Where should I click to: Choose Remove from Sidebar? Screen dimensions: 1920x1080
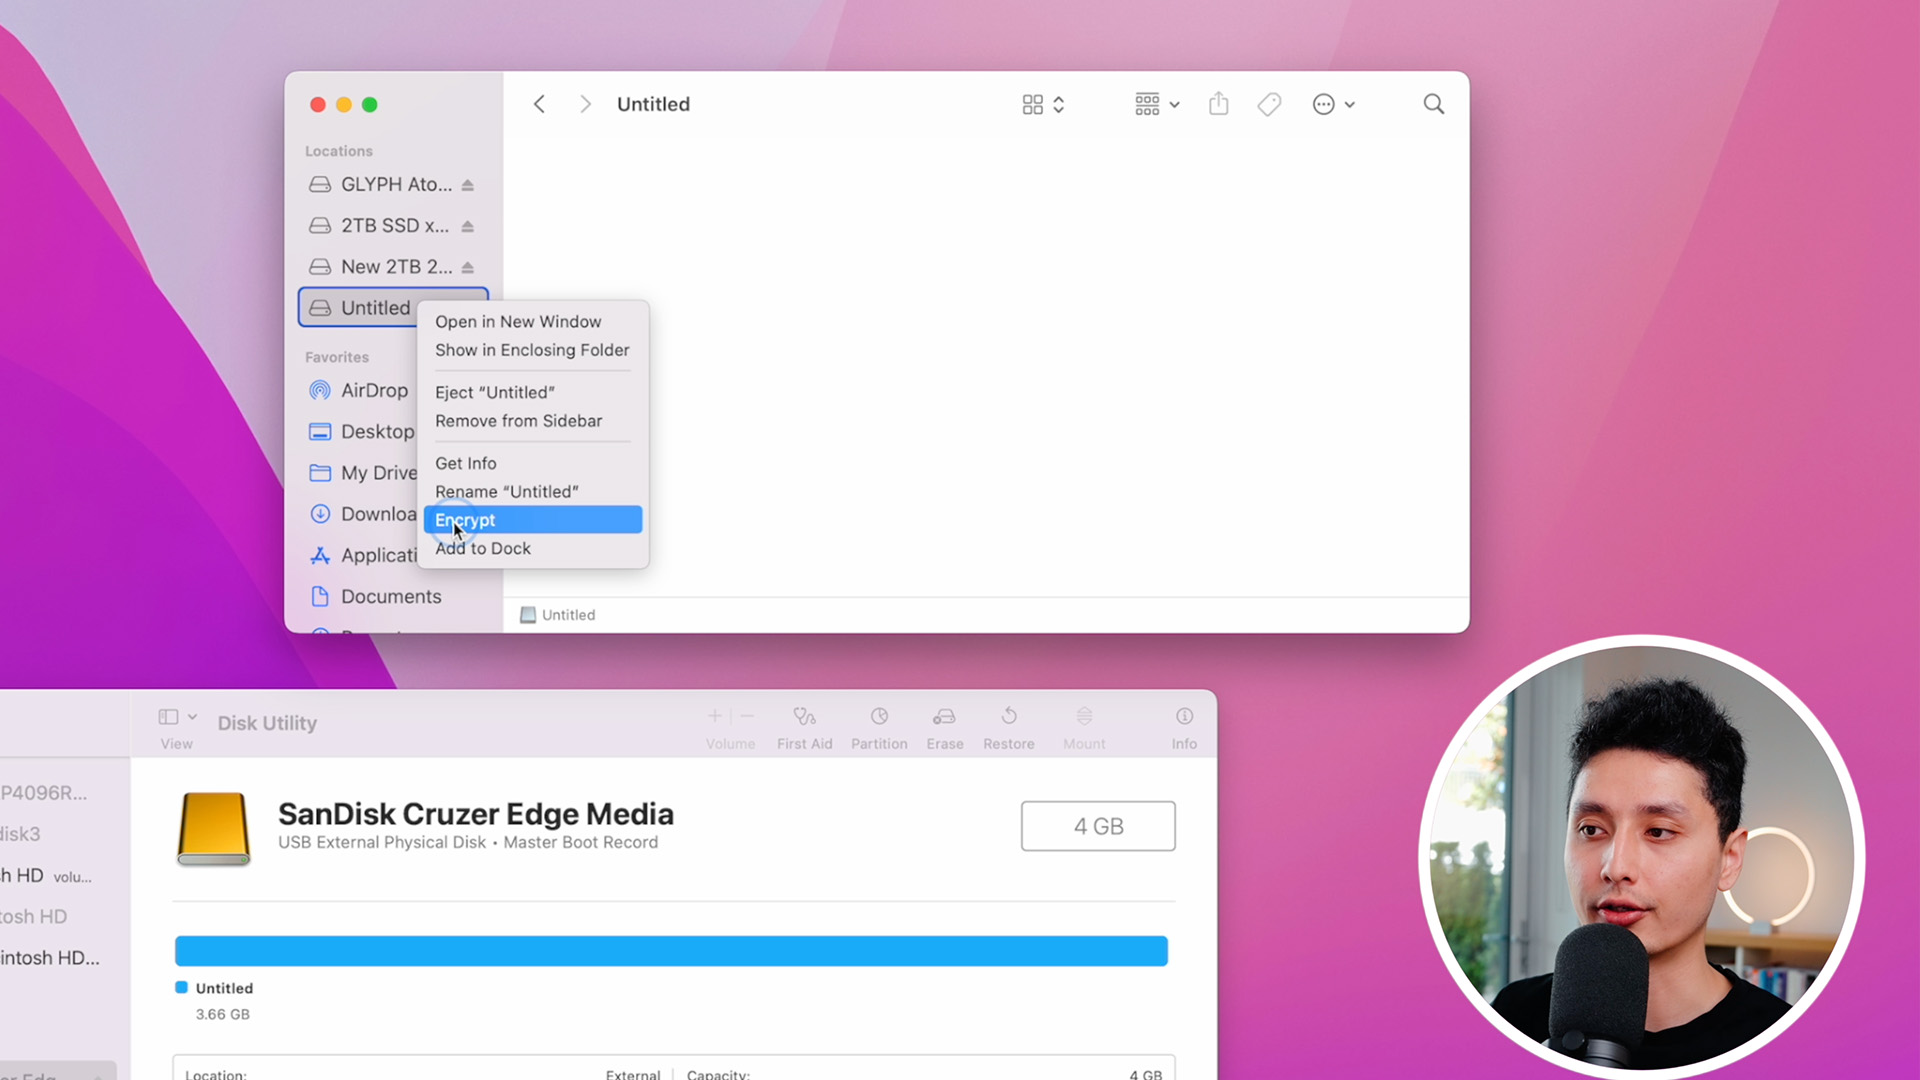pos(532,421)
